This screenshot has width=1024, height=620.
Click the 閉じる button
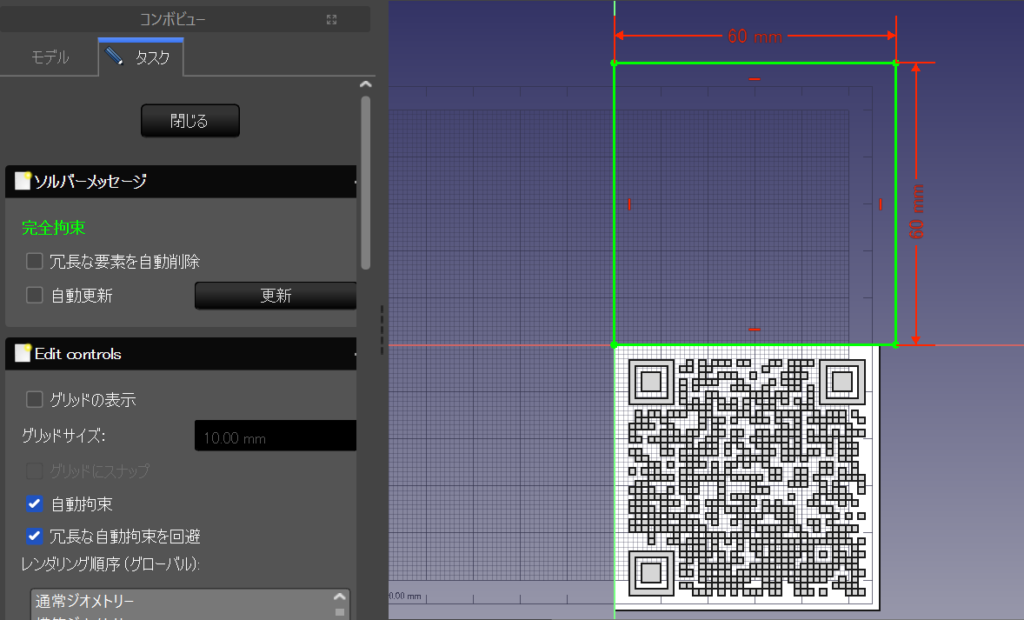(190, 121)
